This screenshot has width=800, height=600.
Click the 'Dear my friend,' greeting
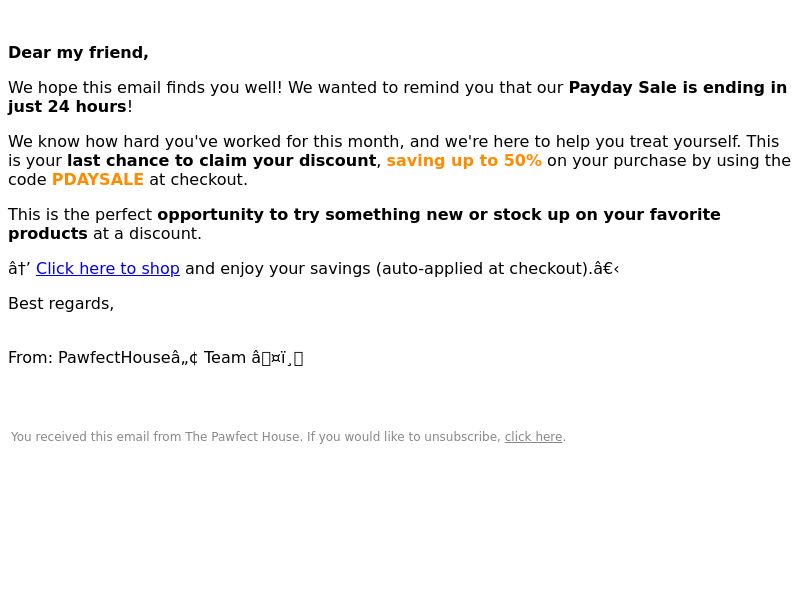click(x=78, y=53)
